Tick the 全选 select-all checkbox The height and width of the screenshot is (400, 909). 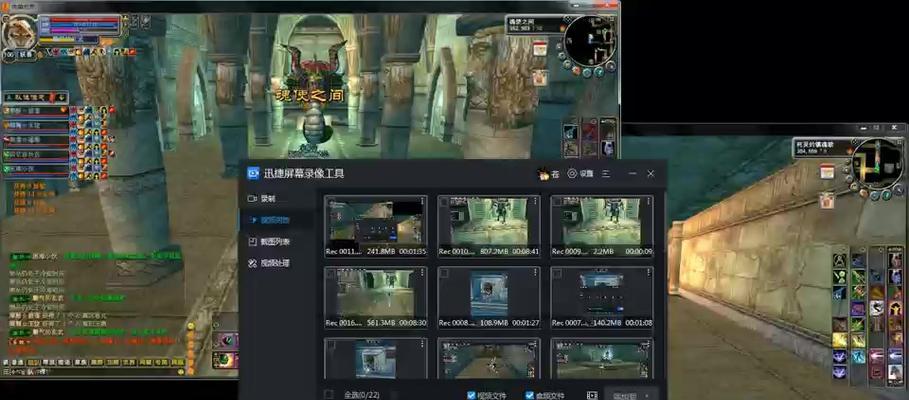329,395
